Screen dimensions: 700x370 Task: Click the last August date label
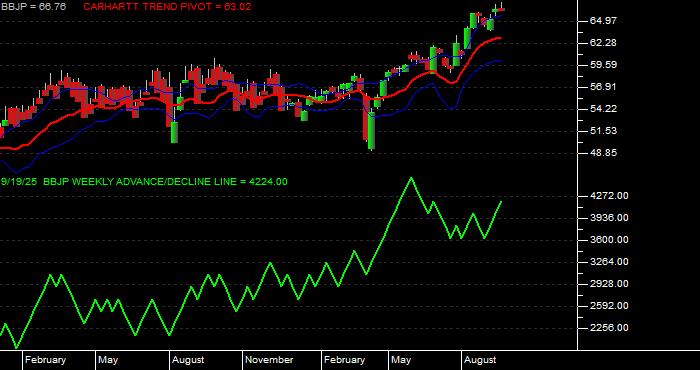pos(480,360)
